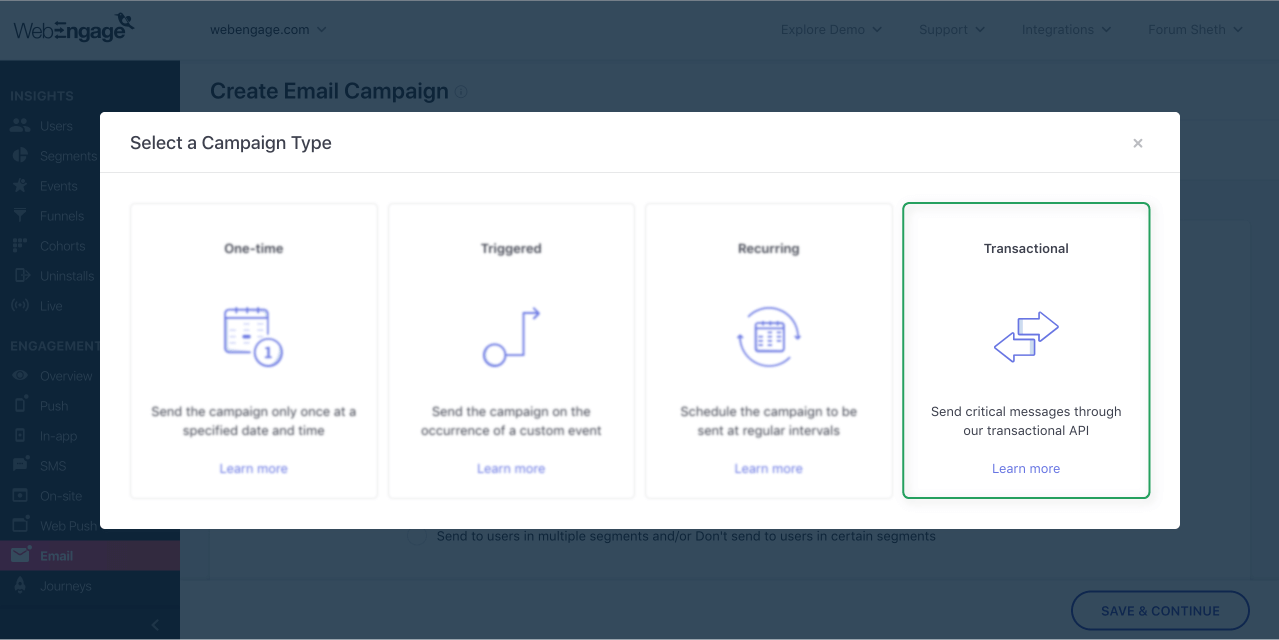
Task: Select the Recurring campaign type title
Action: 768,248
